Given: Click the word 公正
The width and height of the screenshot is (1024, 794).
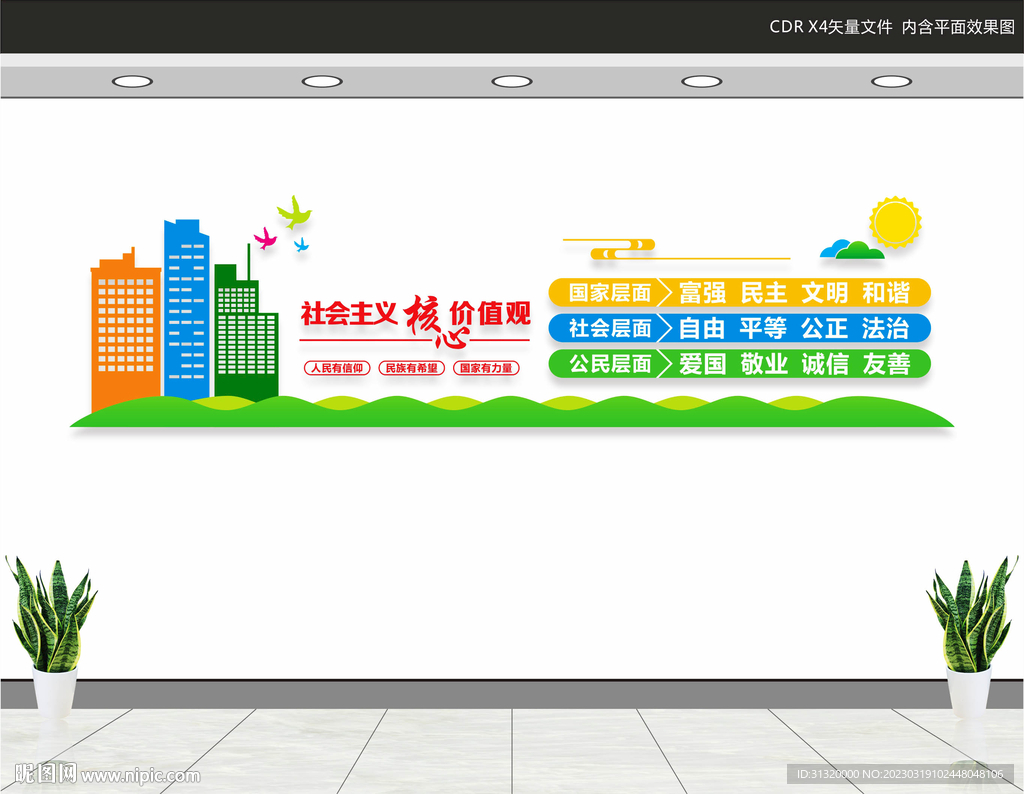Looking at the screenshot, I should click(824, 328).
